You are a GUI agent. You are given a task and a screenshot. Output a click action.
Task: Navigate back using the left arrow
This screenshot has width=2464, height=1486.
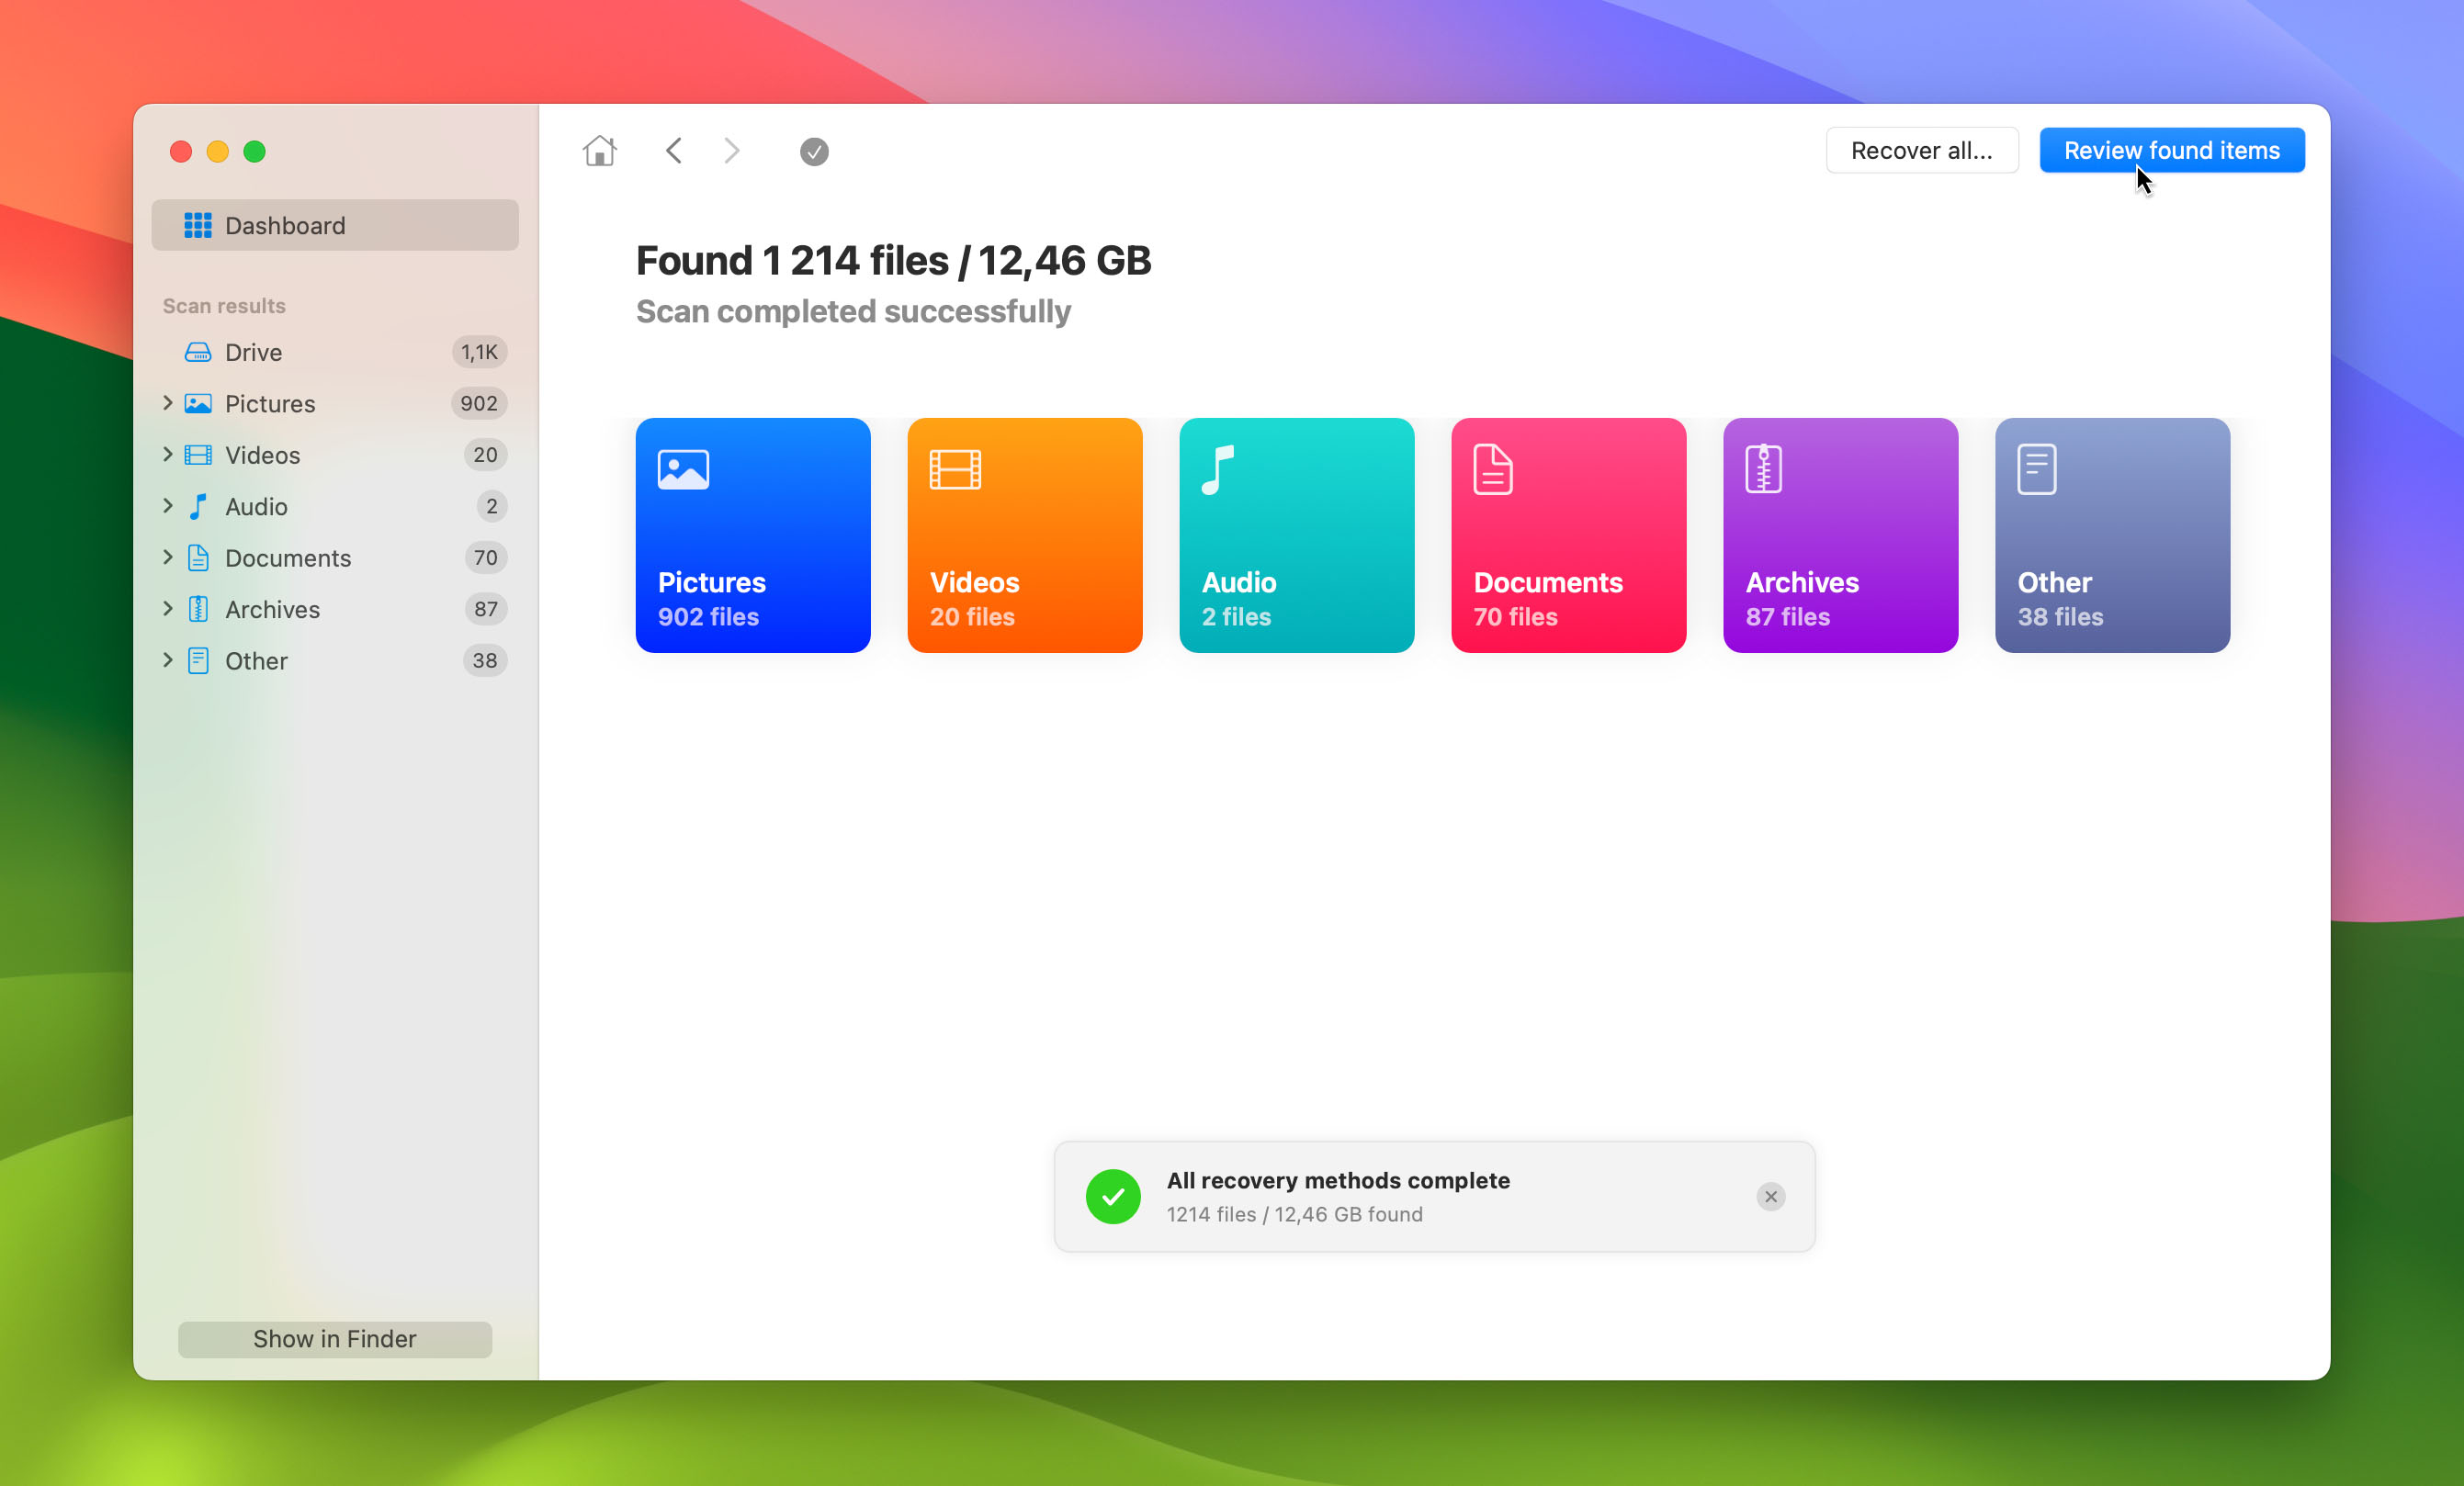pyautogui.click(x=674, y=152)
